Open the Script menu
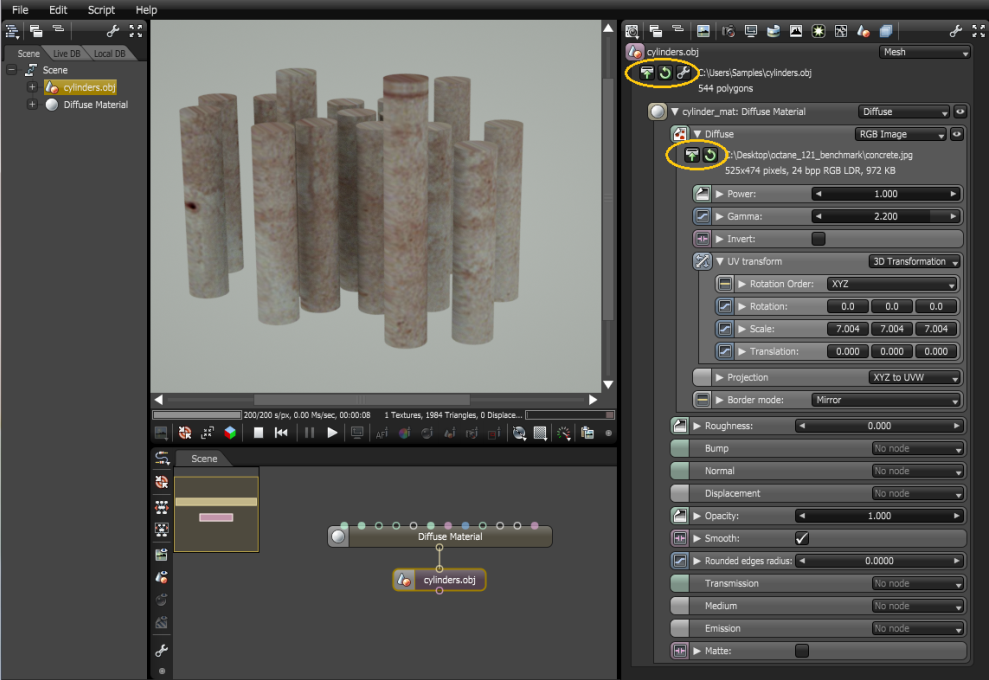Viewport: 989px width, 680px height. 101,9
